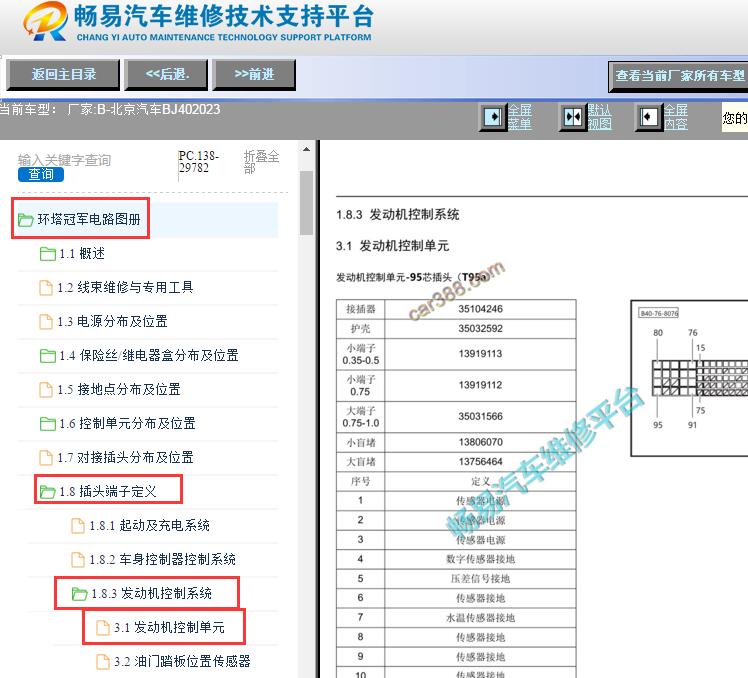Click part number 13756464 cell
The image size is (748, 678).
[480, 462]
